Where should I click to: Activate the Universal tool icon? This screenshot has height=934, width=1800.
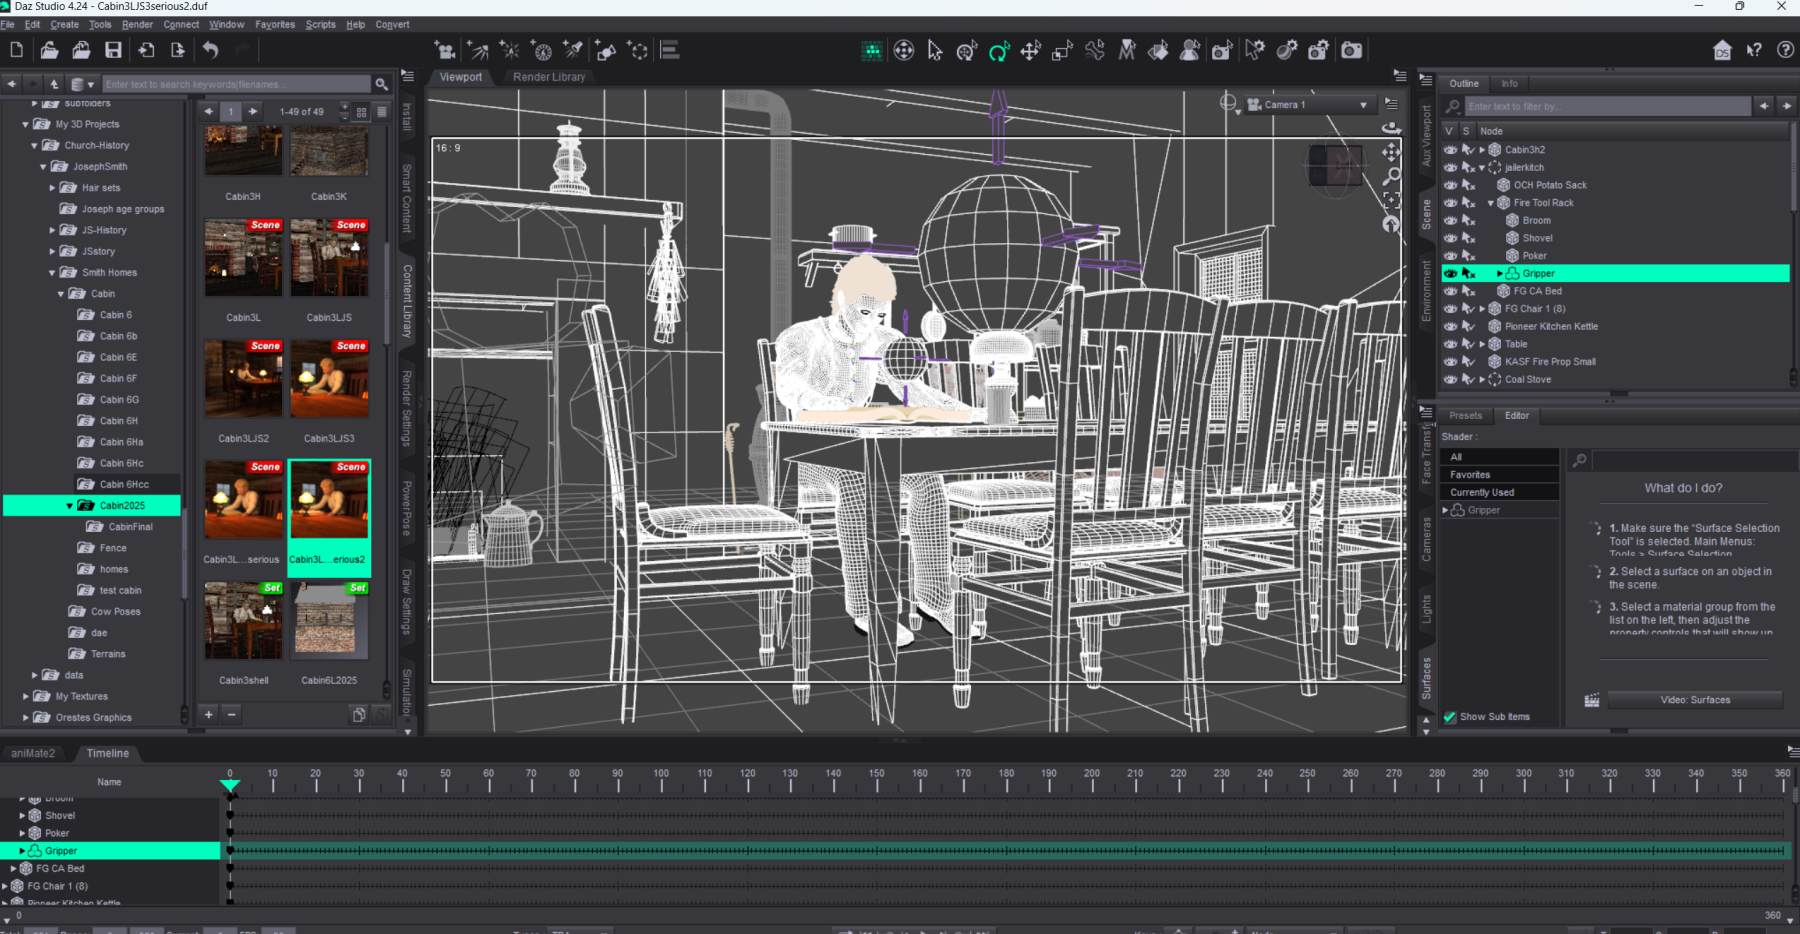tap(966, 51)
